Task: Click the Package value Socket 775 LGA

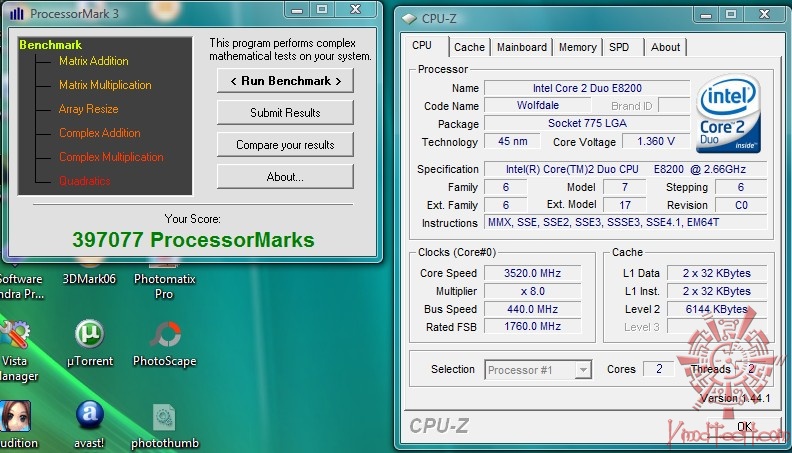Action: [587, 123]
